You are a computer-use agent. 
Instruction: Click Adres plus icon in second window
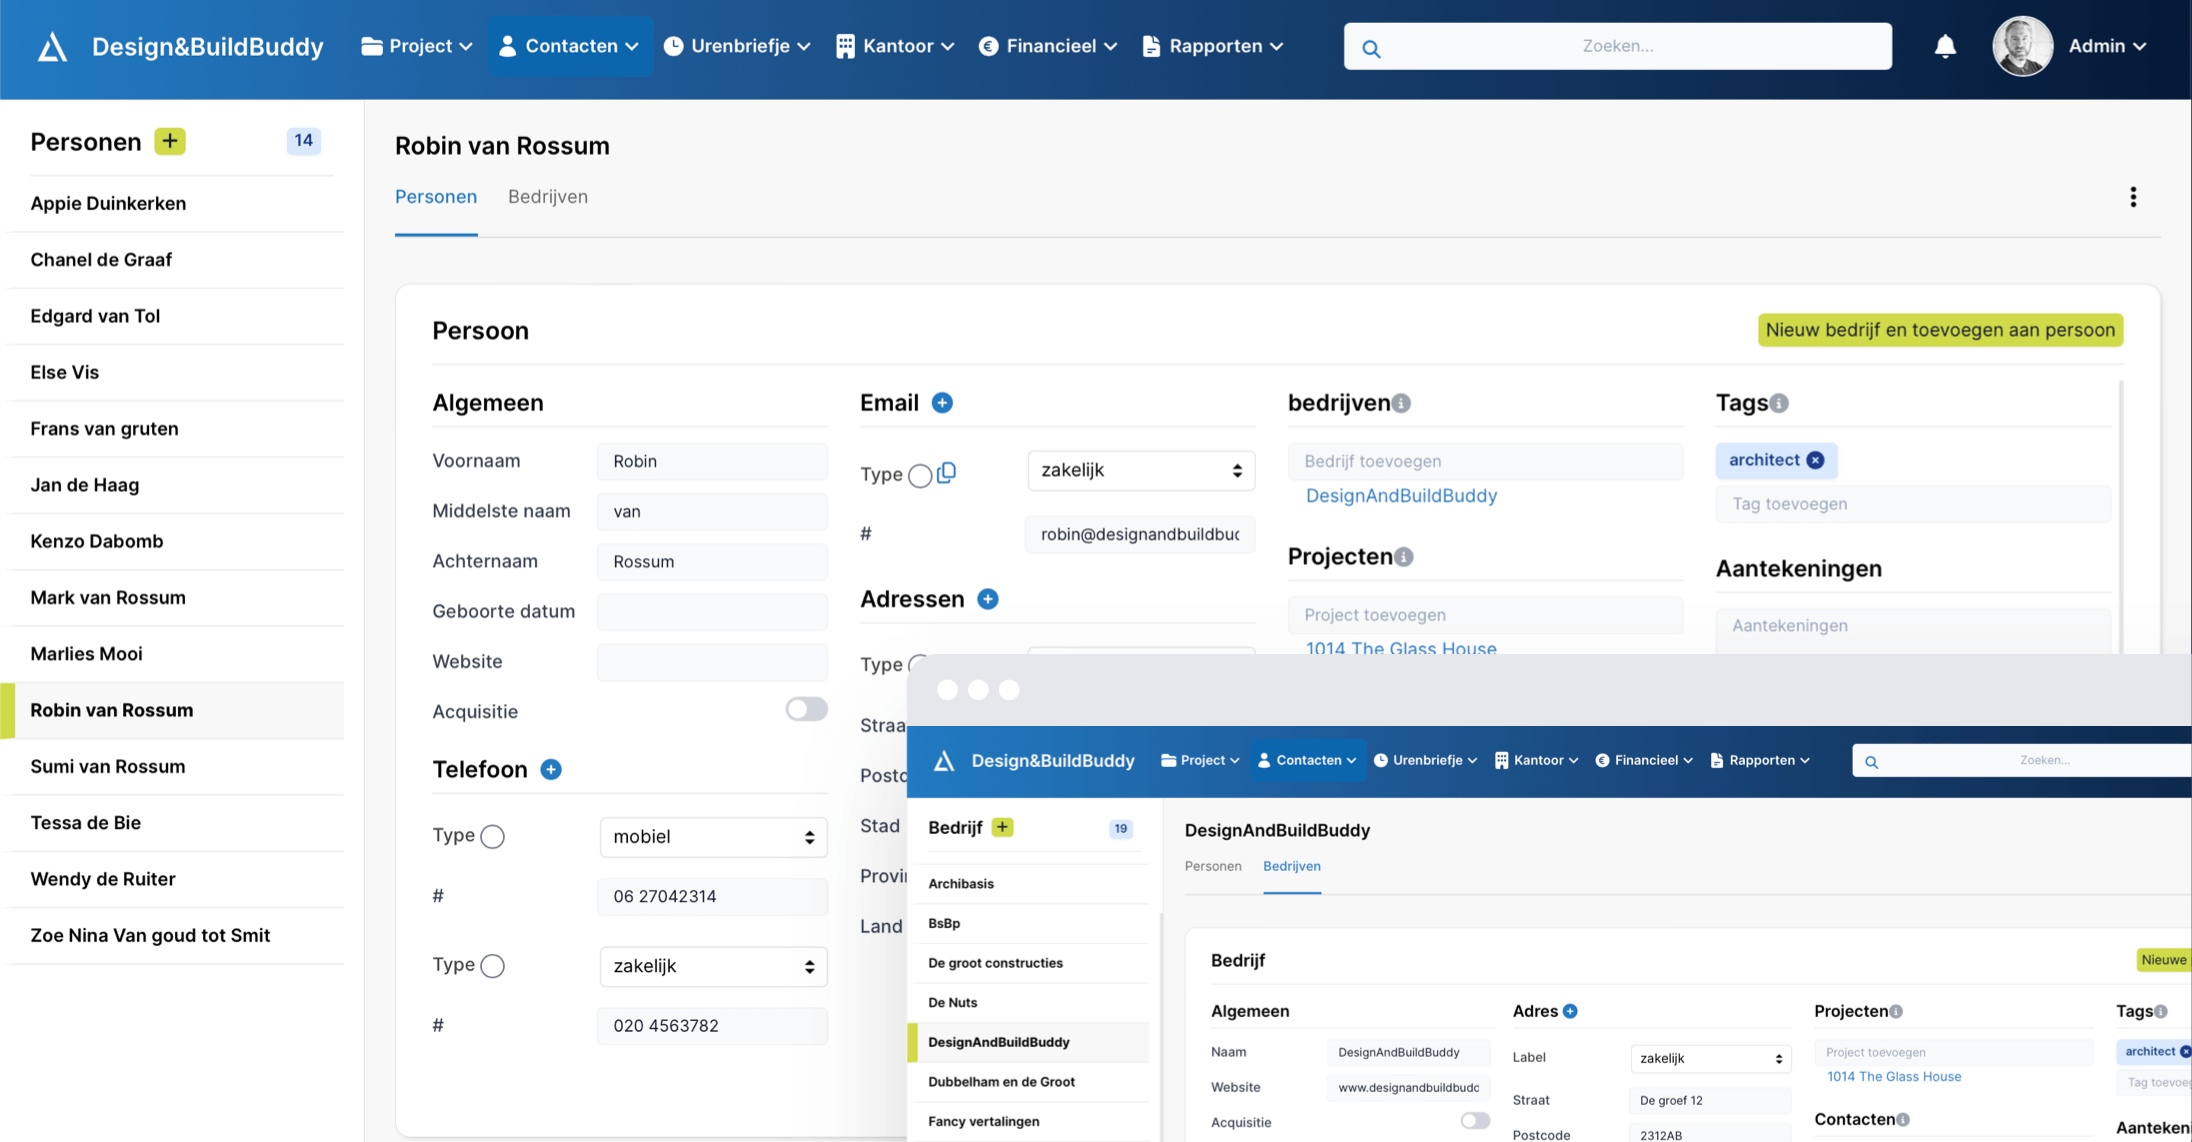[x=1570, y=1011]
